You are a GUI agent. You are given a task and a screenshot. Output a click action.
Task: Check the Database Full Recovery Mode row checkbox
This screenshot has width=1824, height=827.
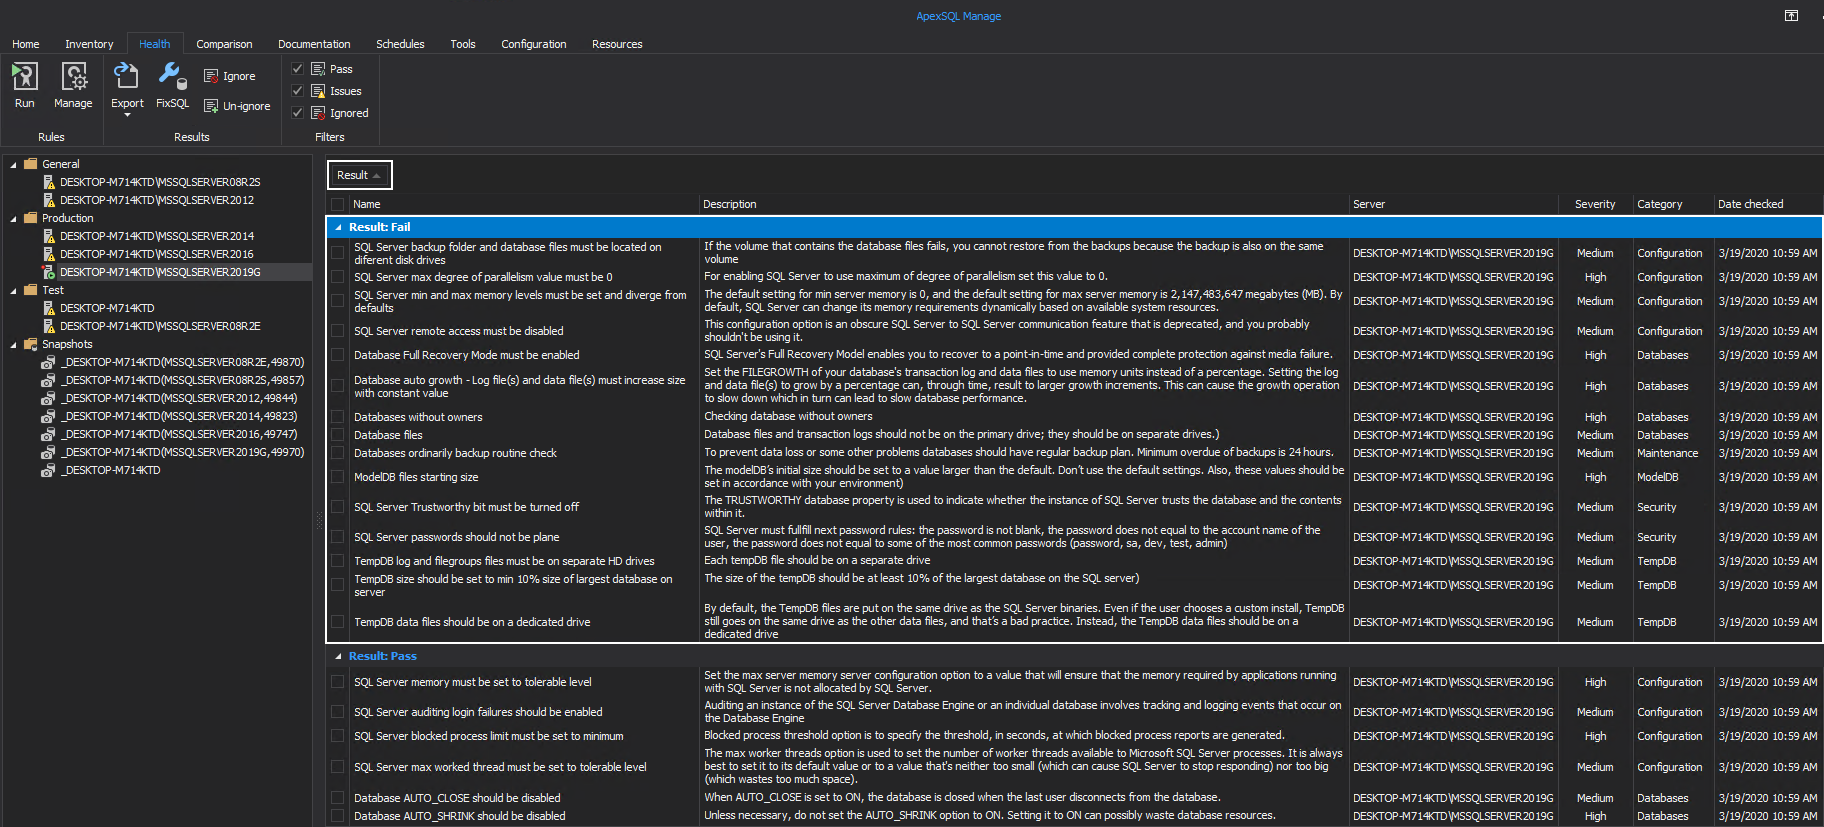tap(338, 355)
